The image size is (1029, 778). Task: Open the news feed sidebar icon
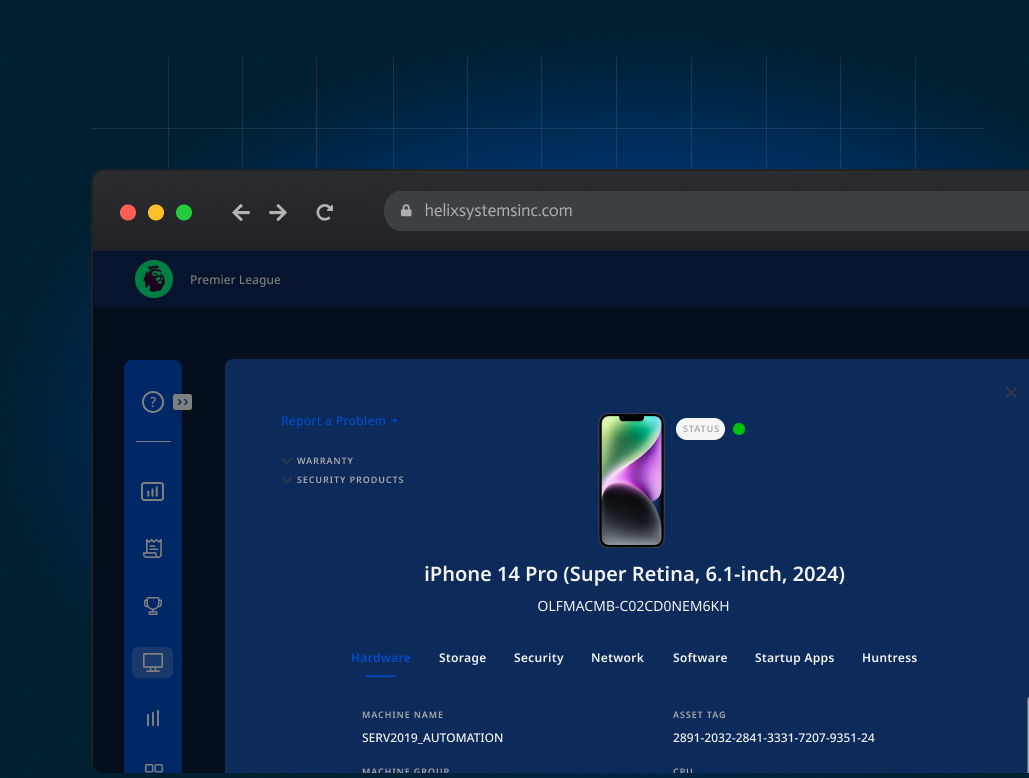pos(152,548)
